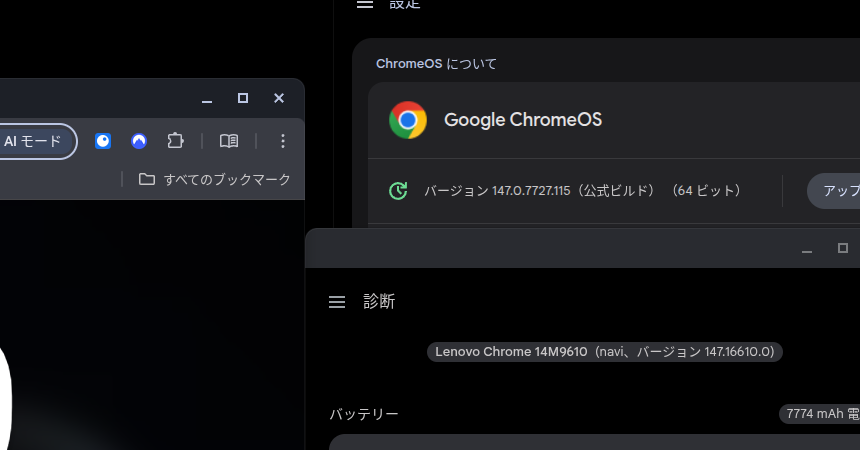Maximize the 診断 diagnostics window
This screenshot has height=450, width=860.
[843, 249]
